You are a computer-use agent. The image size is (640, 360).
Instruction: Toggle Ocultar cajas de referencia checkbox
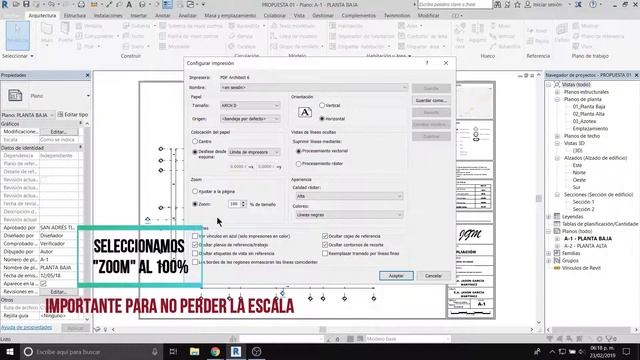click(325, 236)
